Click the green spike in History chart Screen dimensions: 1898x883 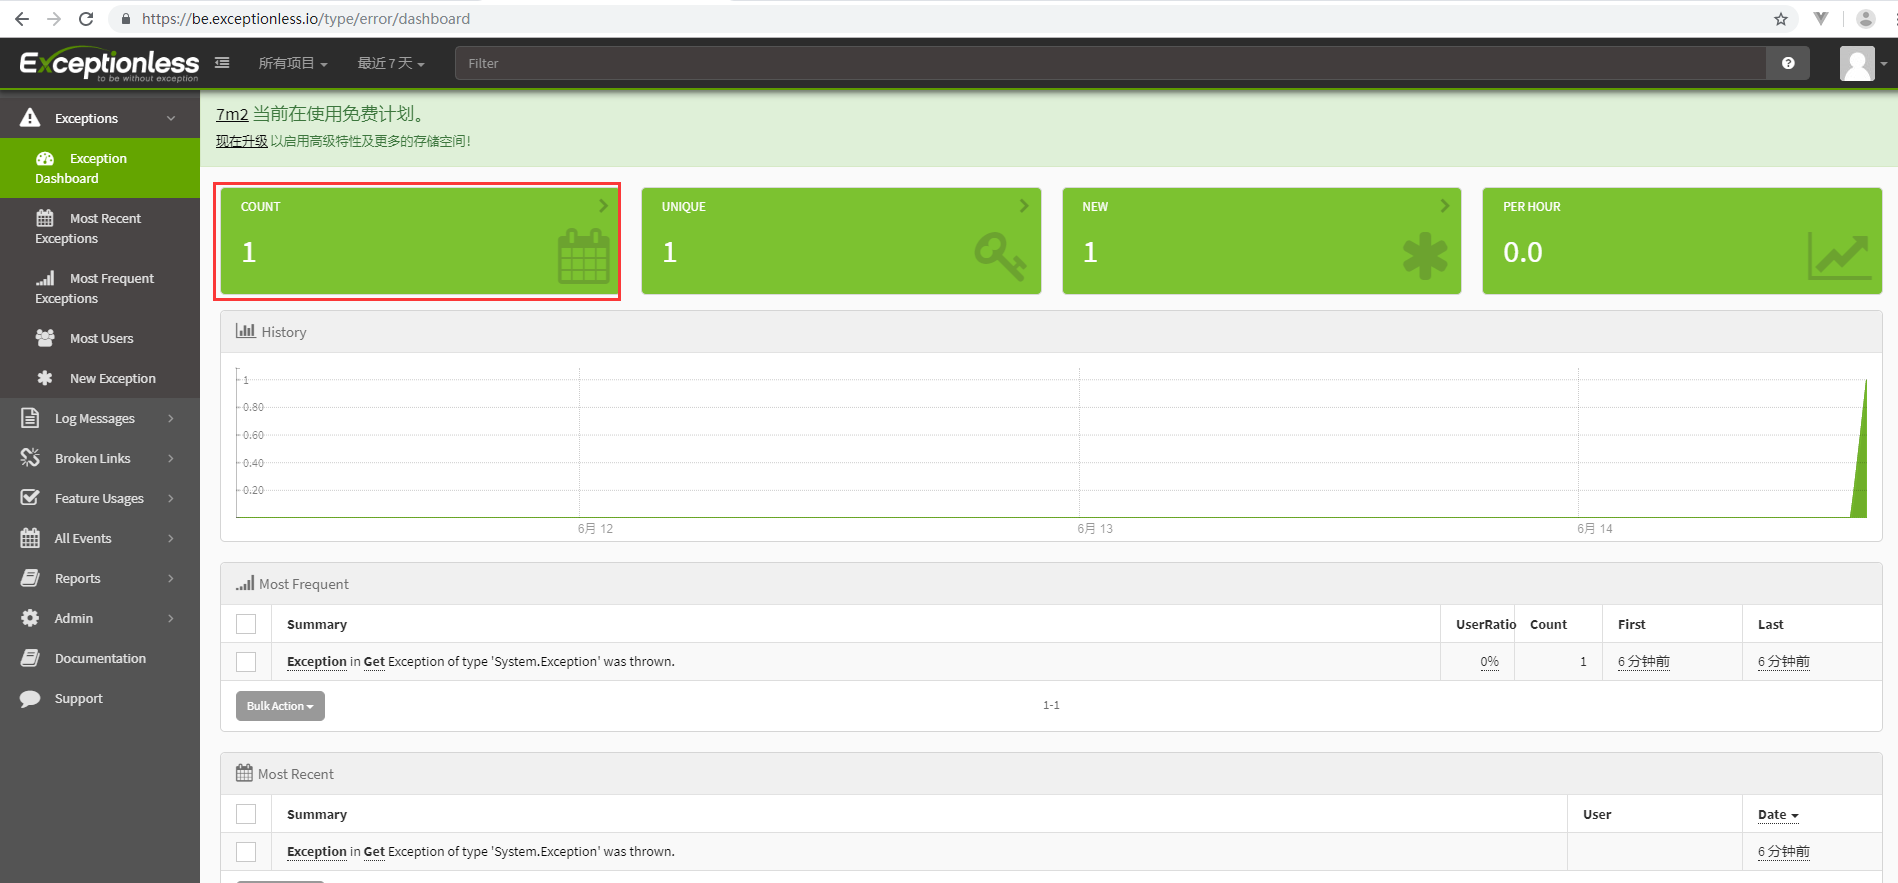point(1860,470)
